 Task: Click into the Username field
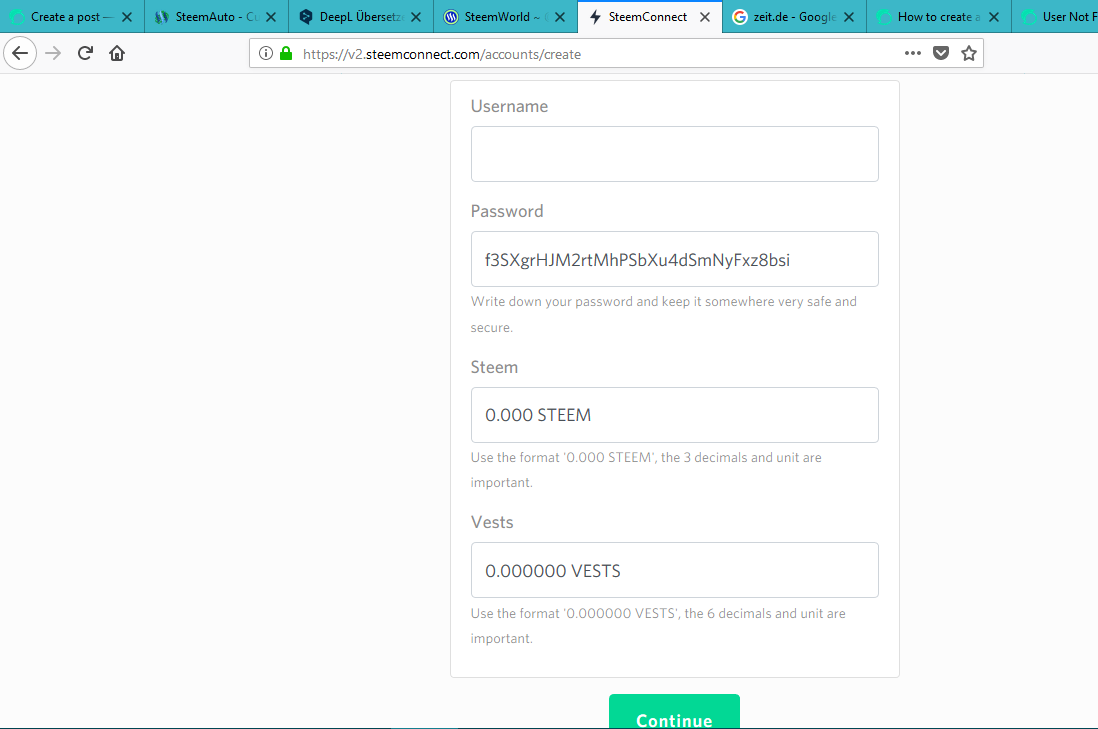(x=674, y=154)
